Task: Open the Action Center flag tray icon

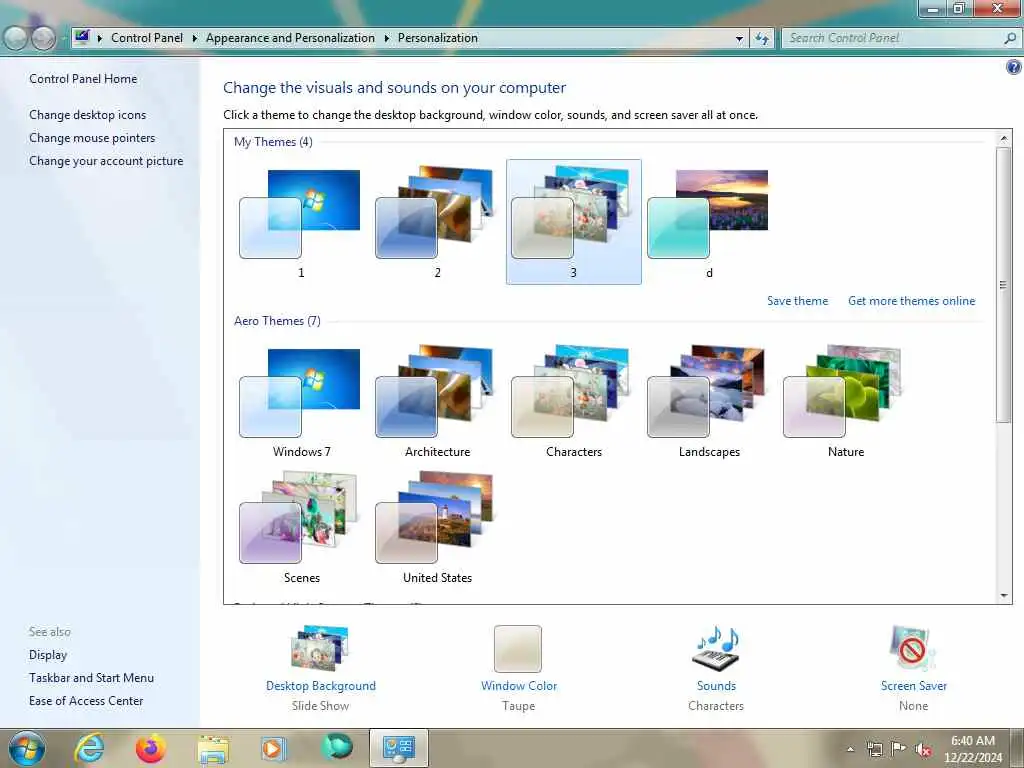Action: (899, 748)
